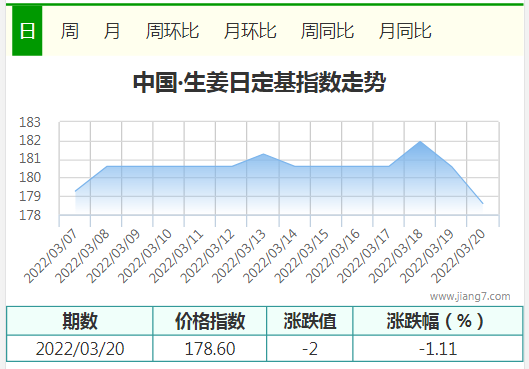
Task: Click the 2022/03/20 table cell
Action: (80, 348)
